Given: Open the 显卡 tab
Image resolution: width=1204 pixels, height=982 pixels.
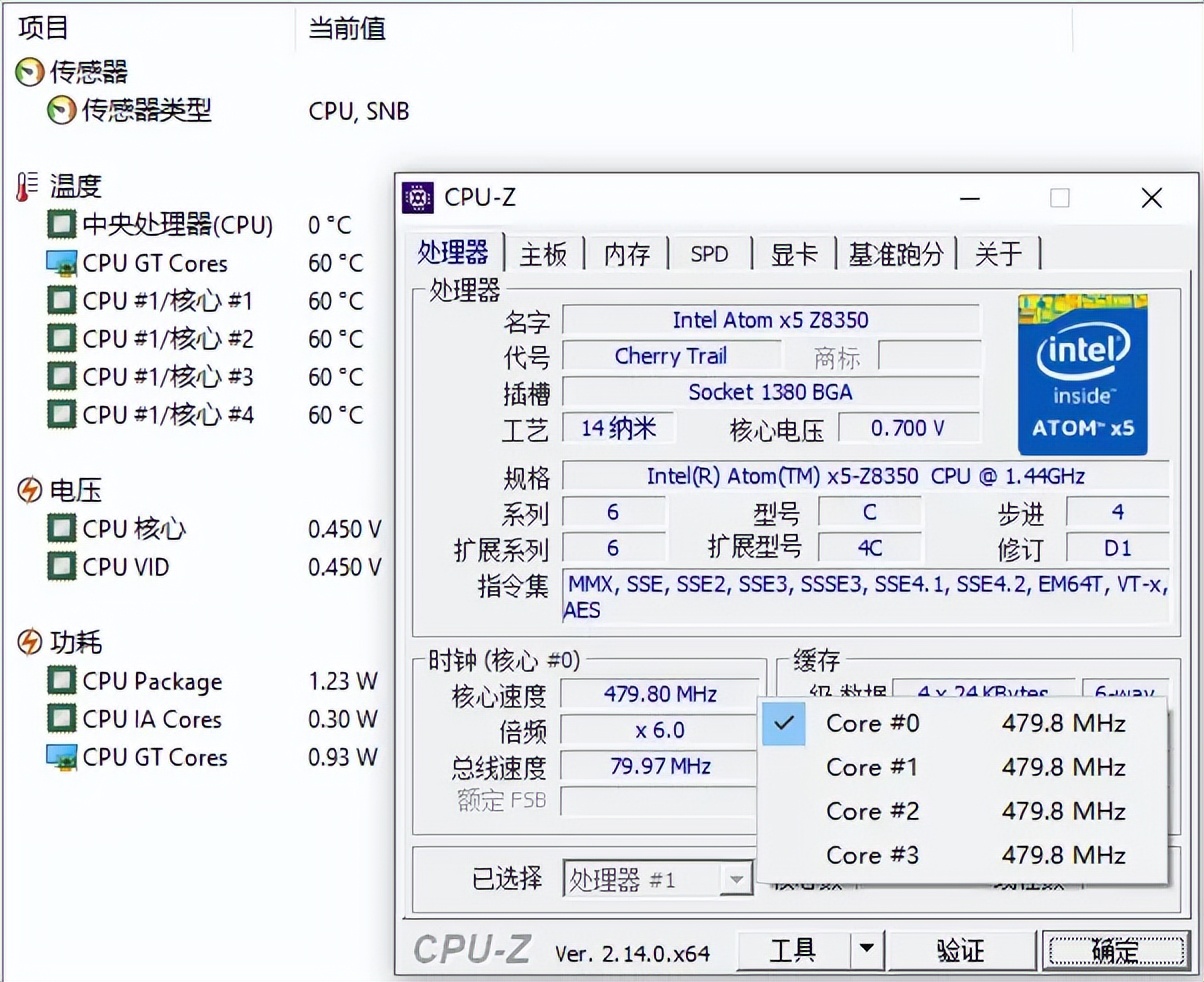Looking at the screenshot, I should tap(795, 254).
